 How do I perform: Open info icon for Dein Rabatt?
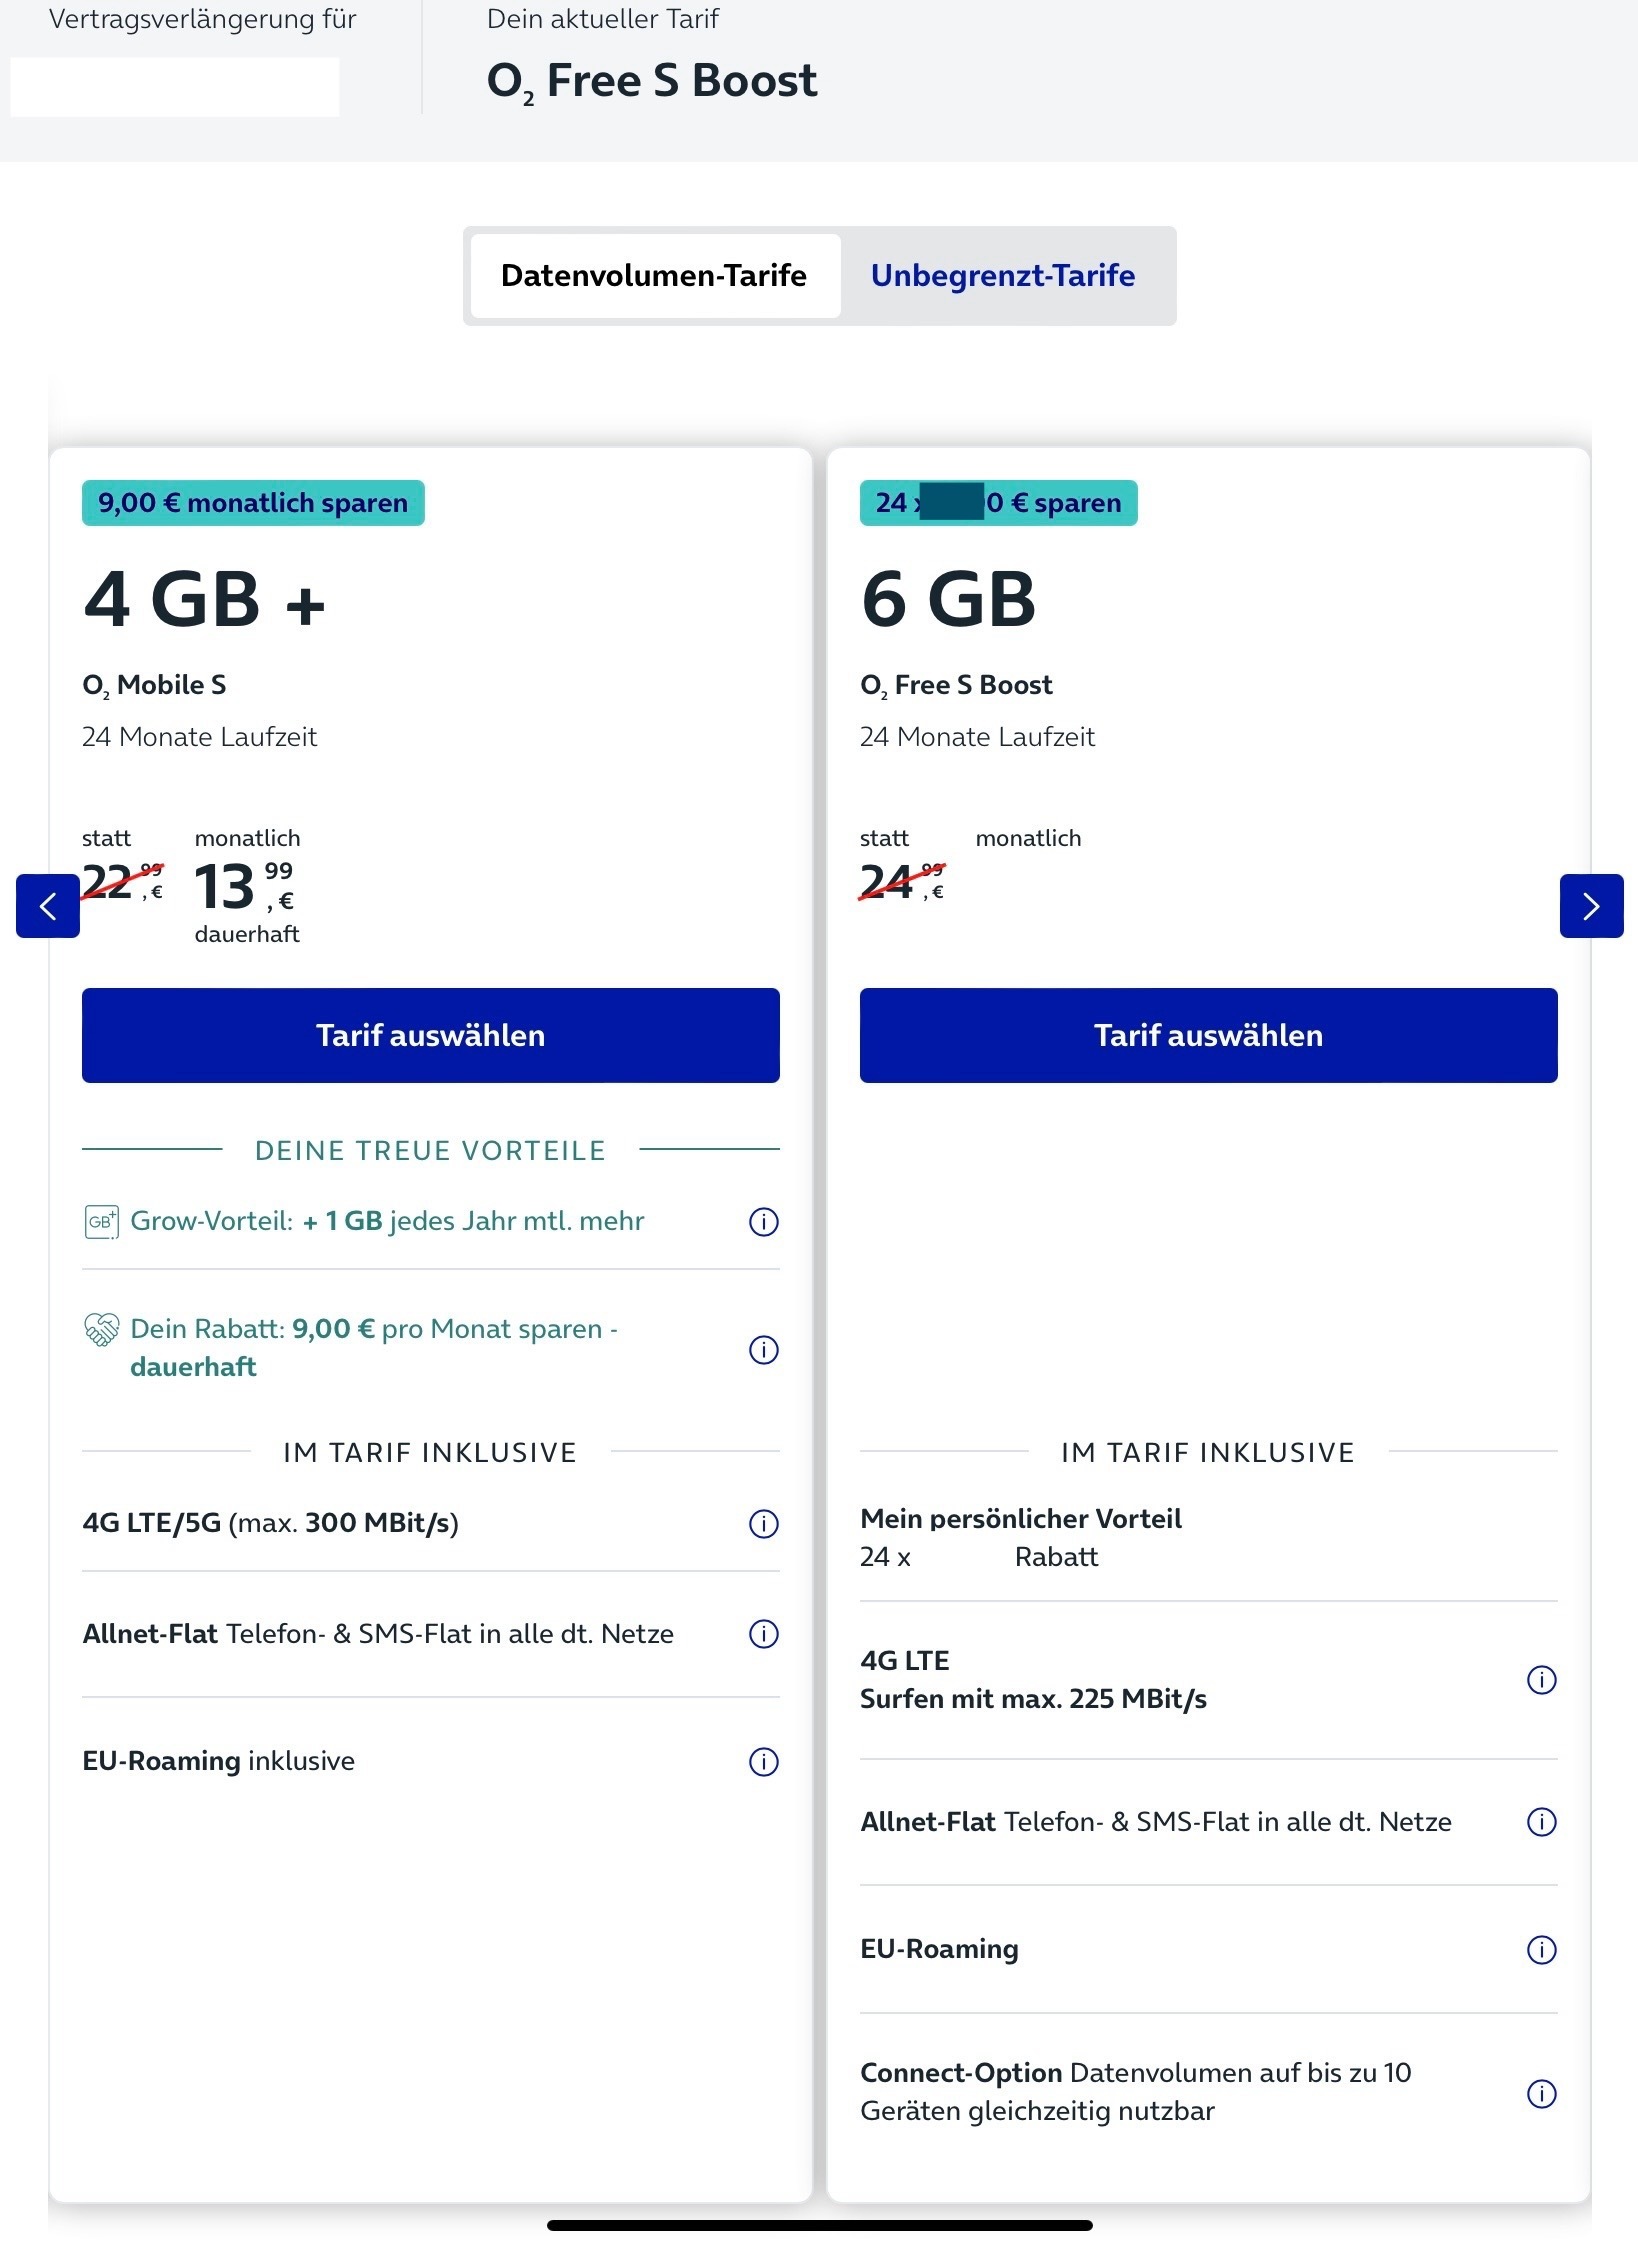tap(763, 1349)
